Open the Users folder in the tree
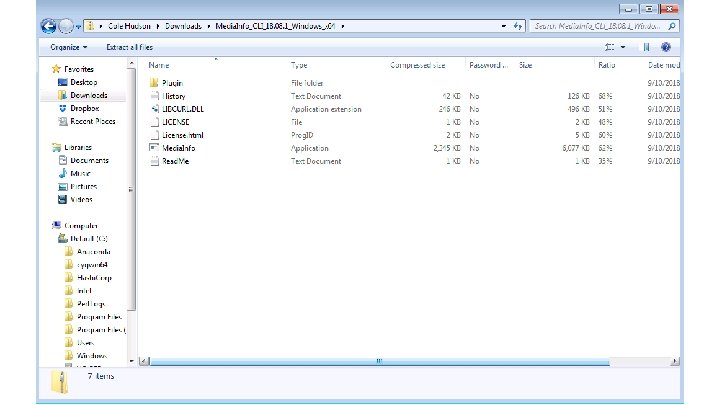Screen dimensions: 720x405 [x=85, y=343]
